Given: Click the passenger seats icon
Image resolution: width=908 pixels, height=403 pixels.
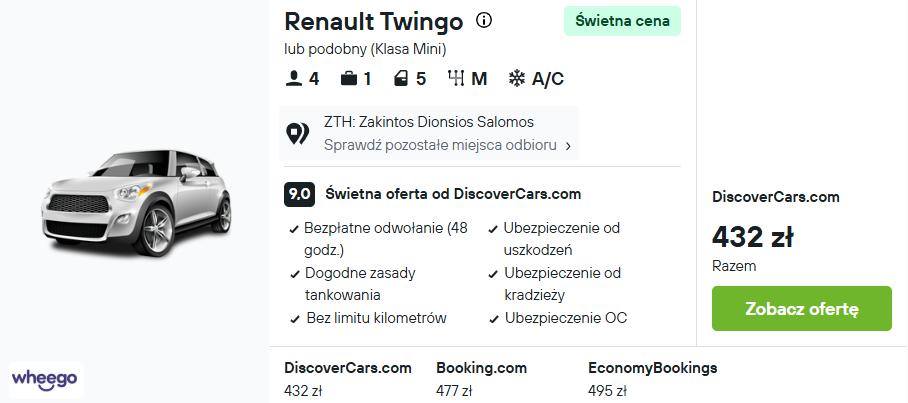Looking at the screenshot, I should [294, 78].
